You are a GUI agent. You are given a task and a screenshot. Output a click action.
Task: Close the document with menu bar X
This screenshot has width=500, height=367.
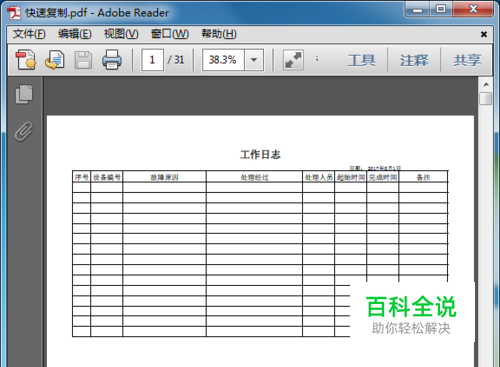pyautogui.click(x=484, y=34)
